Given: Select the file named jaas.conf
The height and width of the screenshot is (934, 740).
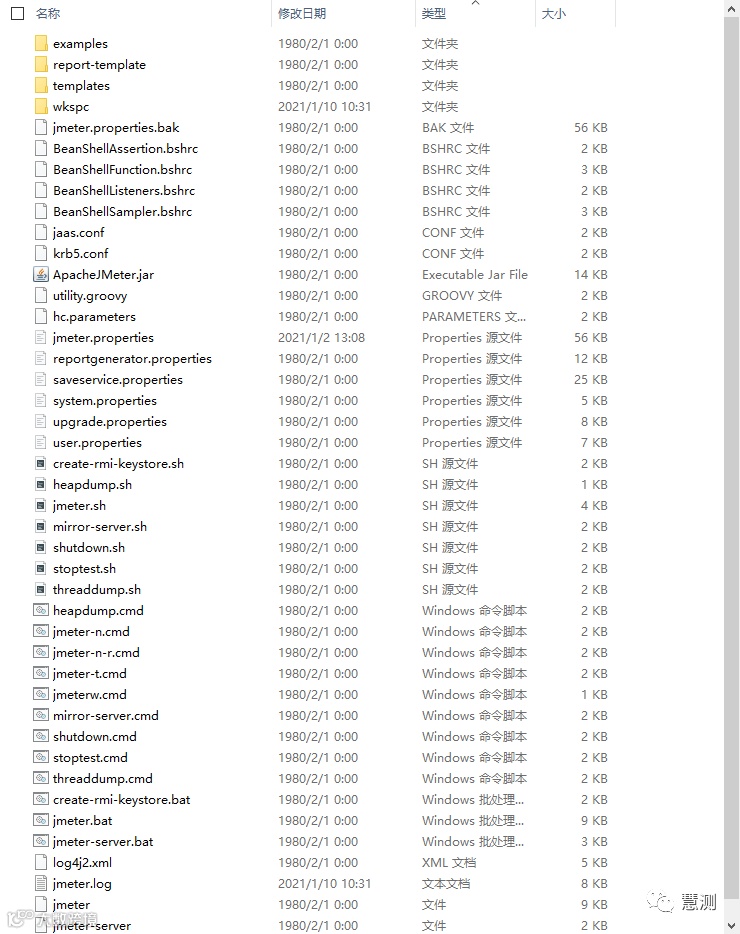Looking at the screenshot, I should (78, 232).
